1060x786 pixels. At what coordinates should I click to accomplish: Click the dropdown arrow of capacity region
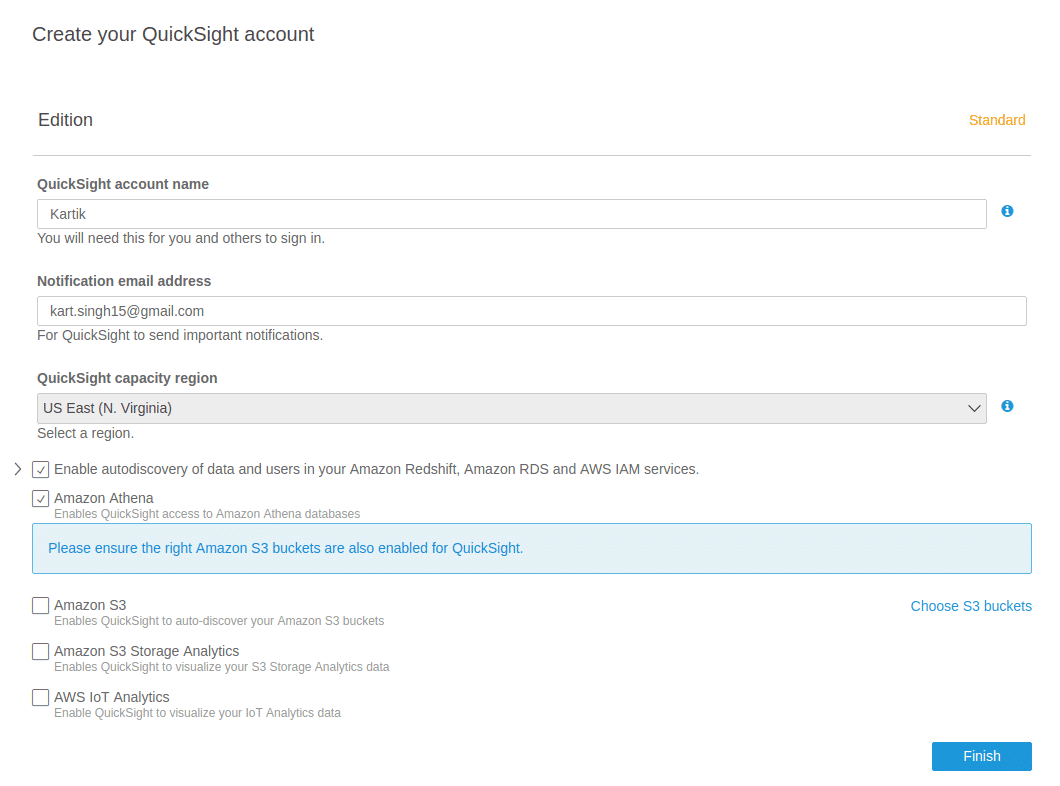[x=973, y=408]
